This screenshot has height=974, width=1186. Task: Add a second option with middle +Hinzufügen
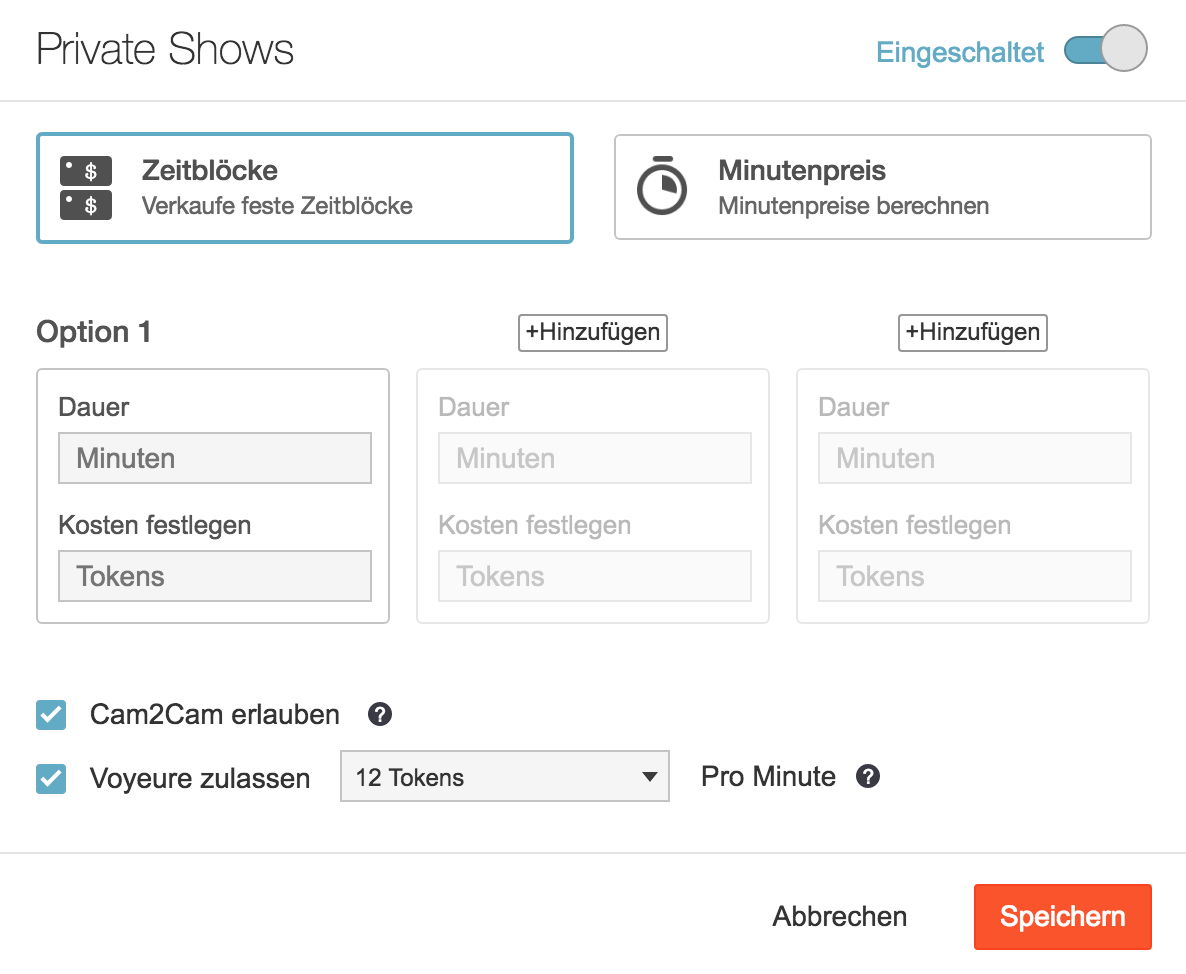[x=592, y=333]
